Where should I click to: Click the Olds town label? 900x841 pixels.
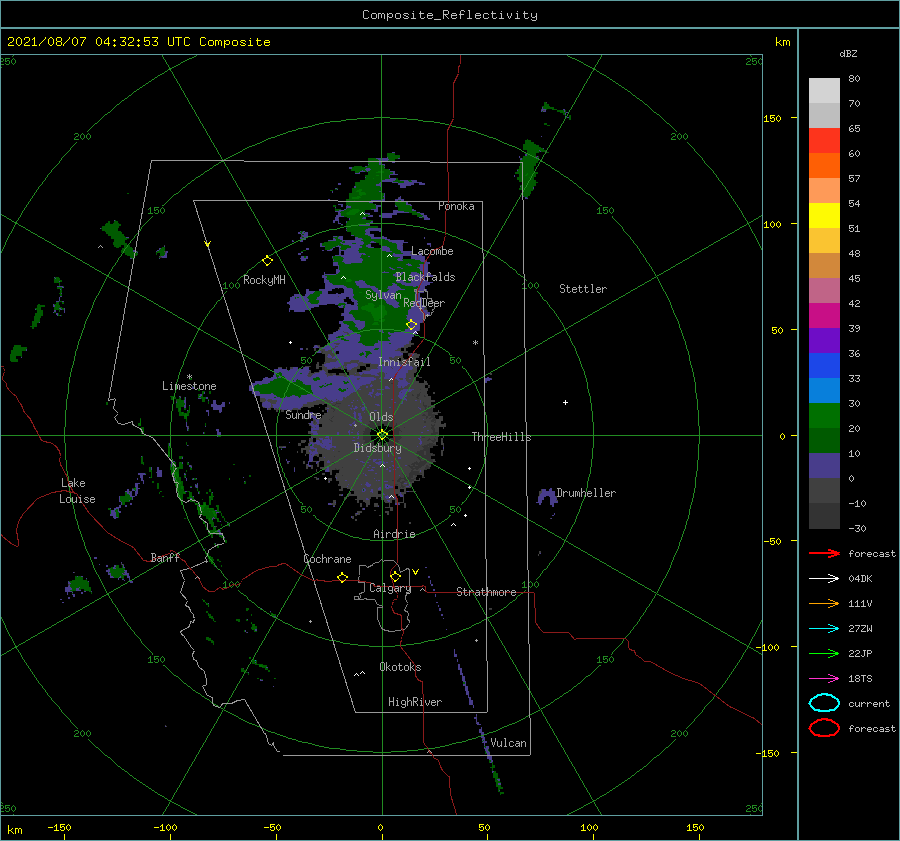pyautogui.click(x=381, y=417)
